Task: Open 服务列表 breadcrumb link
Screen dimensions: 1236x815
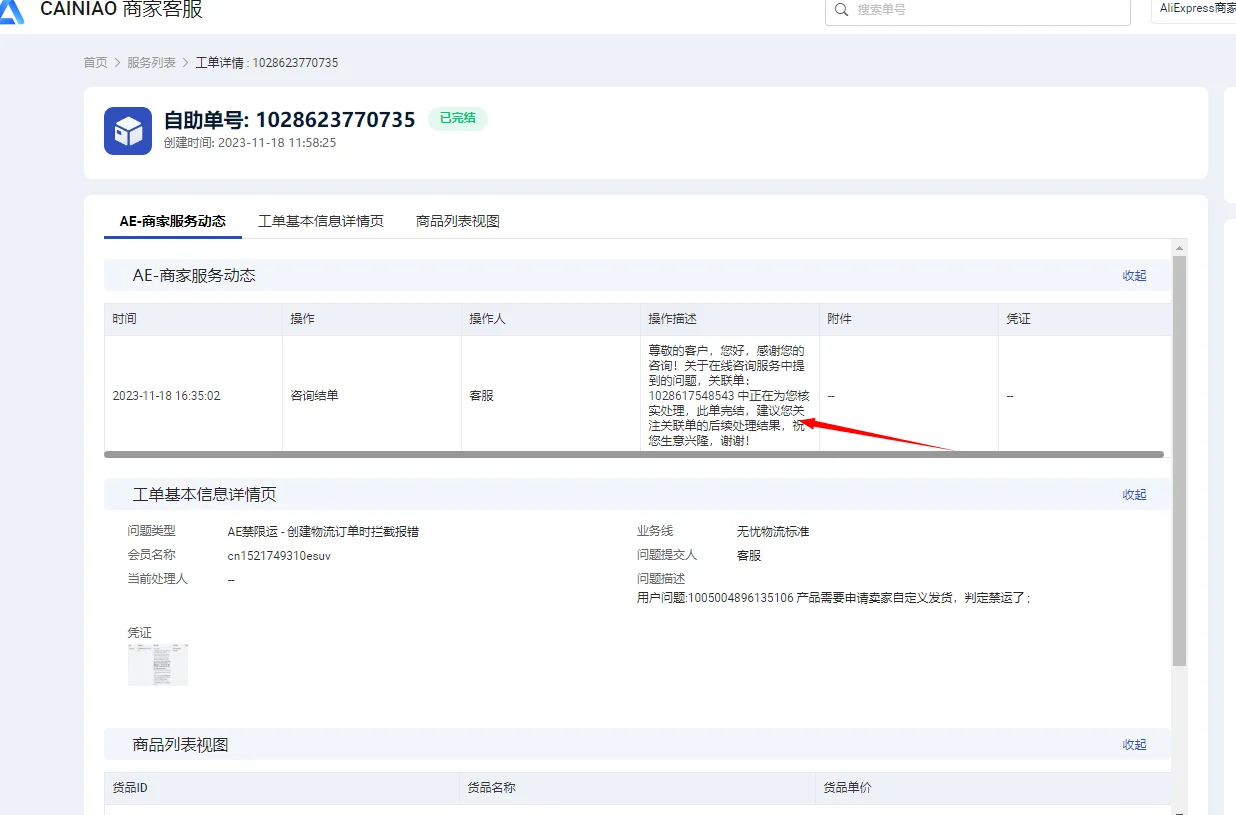Action: tap(151, 63)
